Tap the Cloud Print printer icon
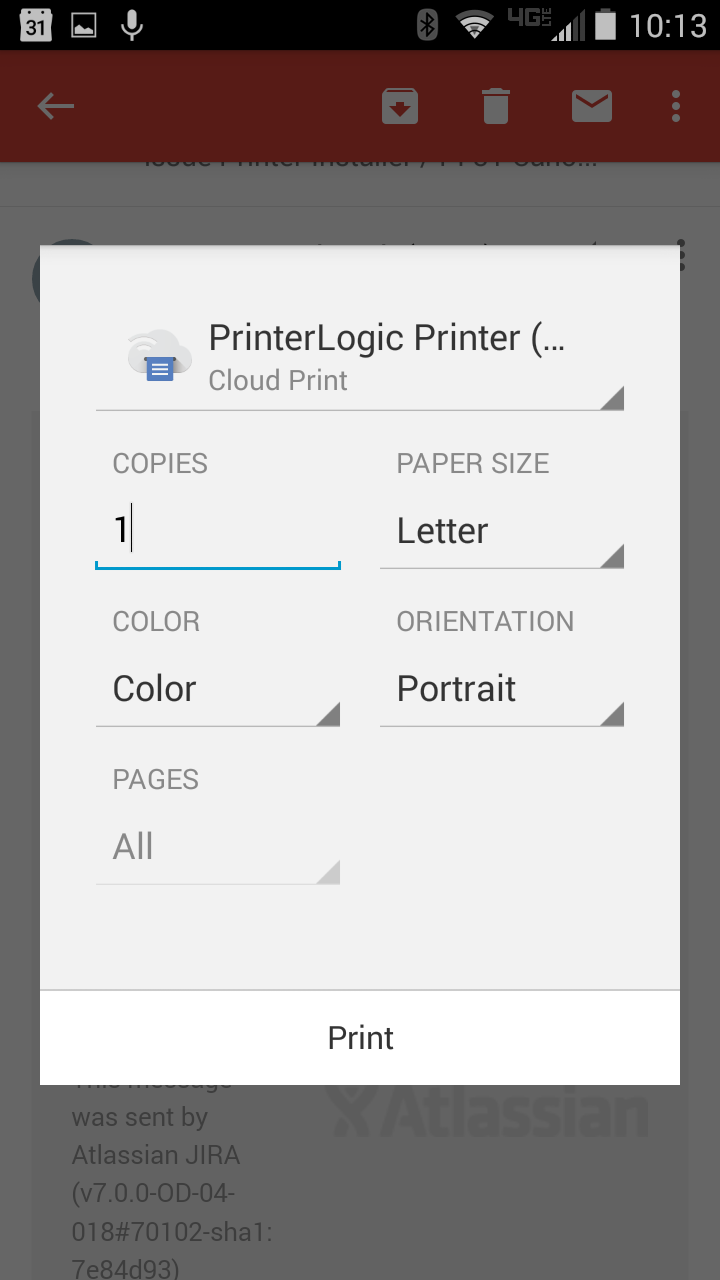Viewport: 720px width, 1280px height. click(159, 356)
